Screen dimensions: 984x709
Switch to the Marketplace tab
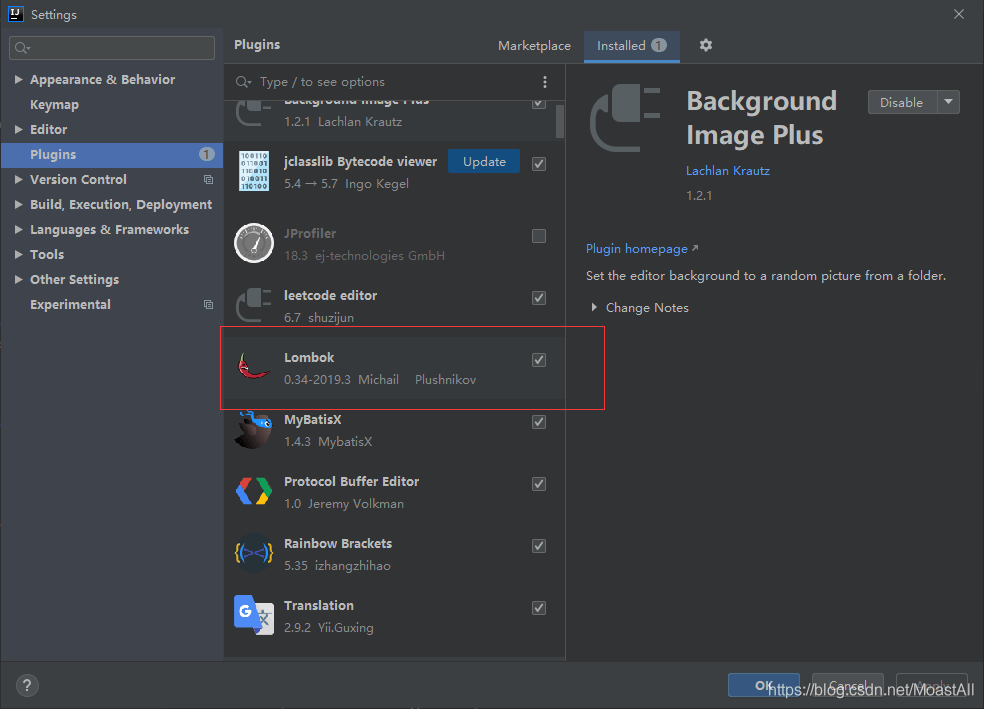[x=534, y=46]
